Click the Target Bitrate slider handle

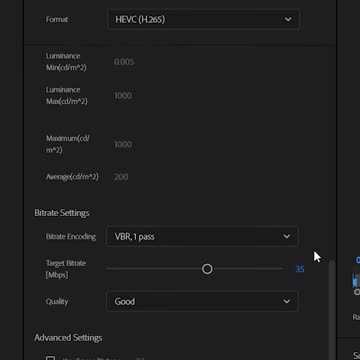click(207, 269)
